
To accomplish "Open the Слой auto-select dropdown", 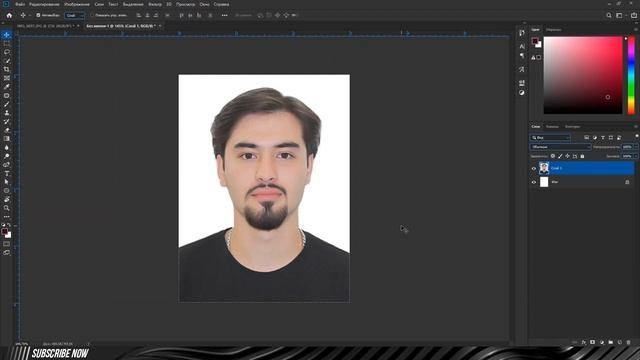I will [x=74, y=16].
